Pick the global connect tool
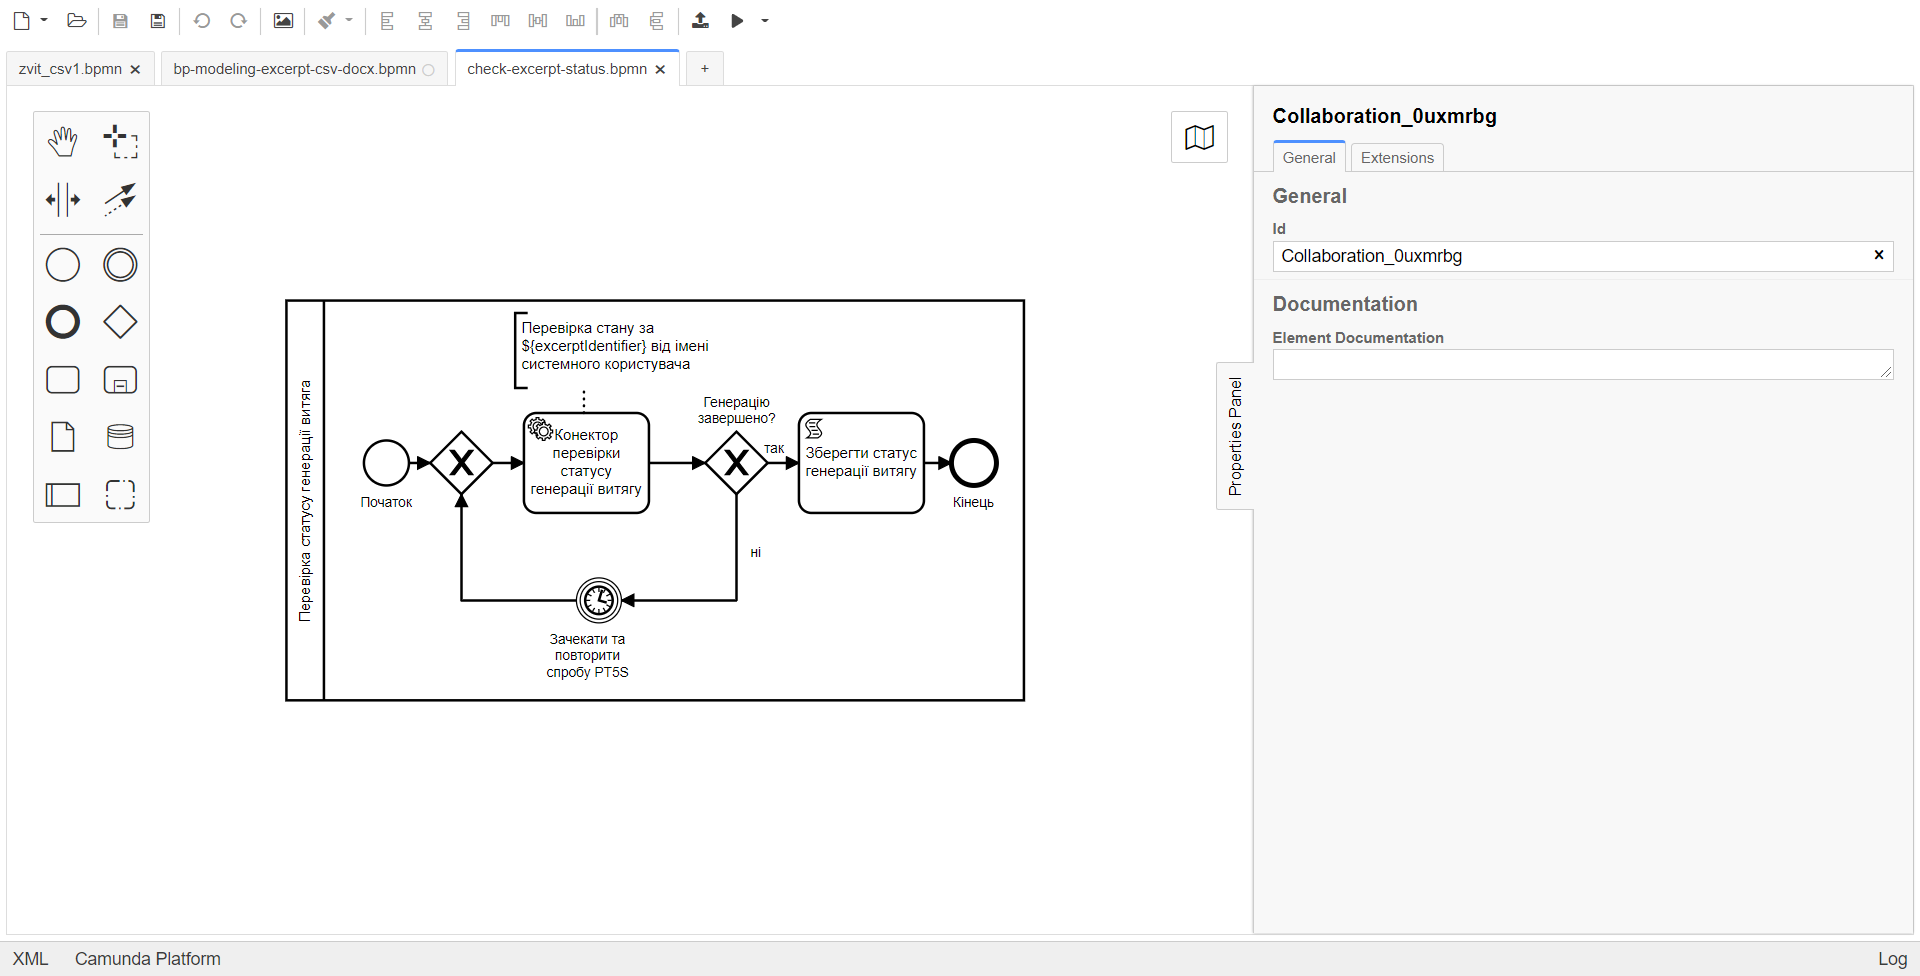This screenshot has width=1920, height=976. pyautogui.click(x=120, y=199)
